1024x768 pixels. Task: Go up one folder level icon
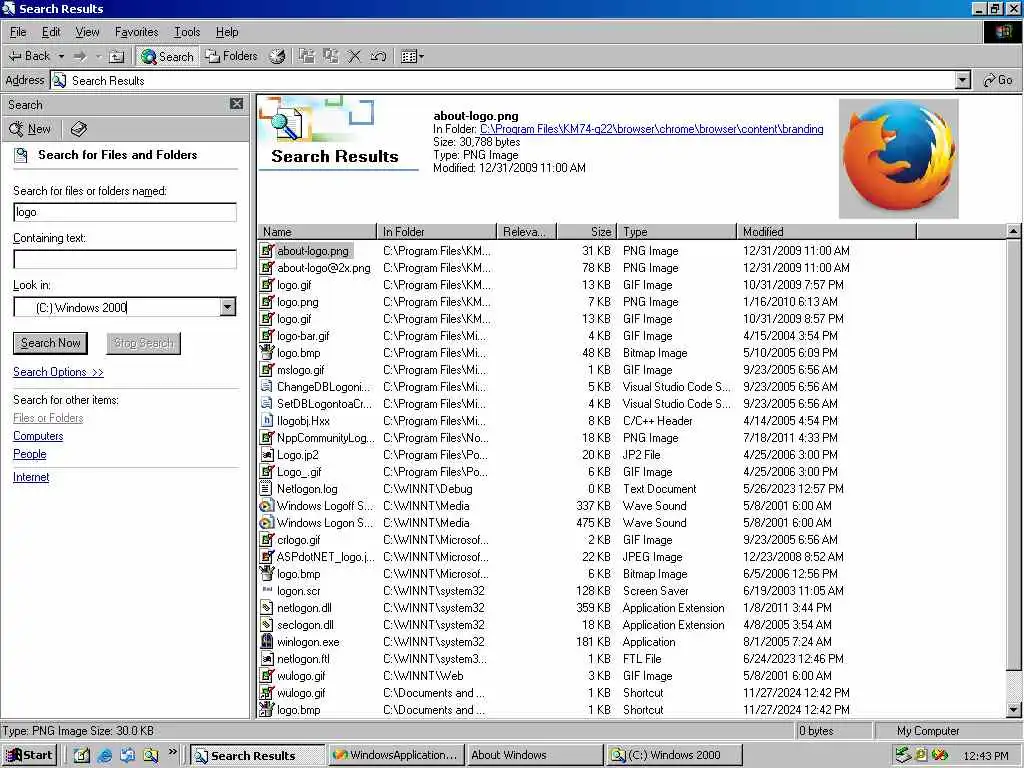(x=116, y=57)
